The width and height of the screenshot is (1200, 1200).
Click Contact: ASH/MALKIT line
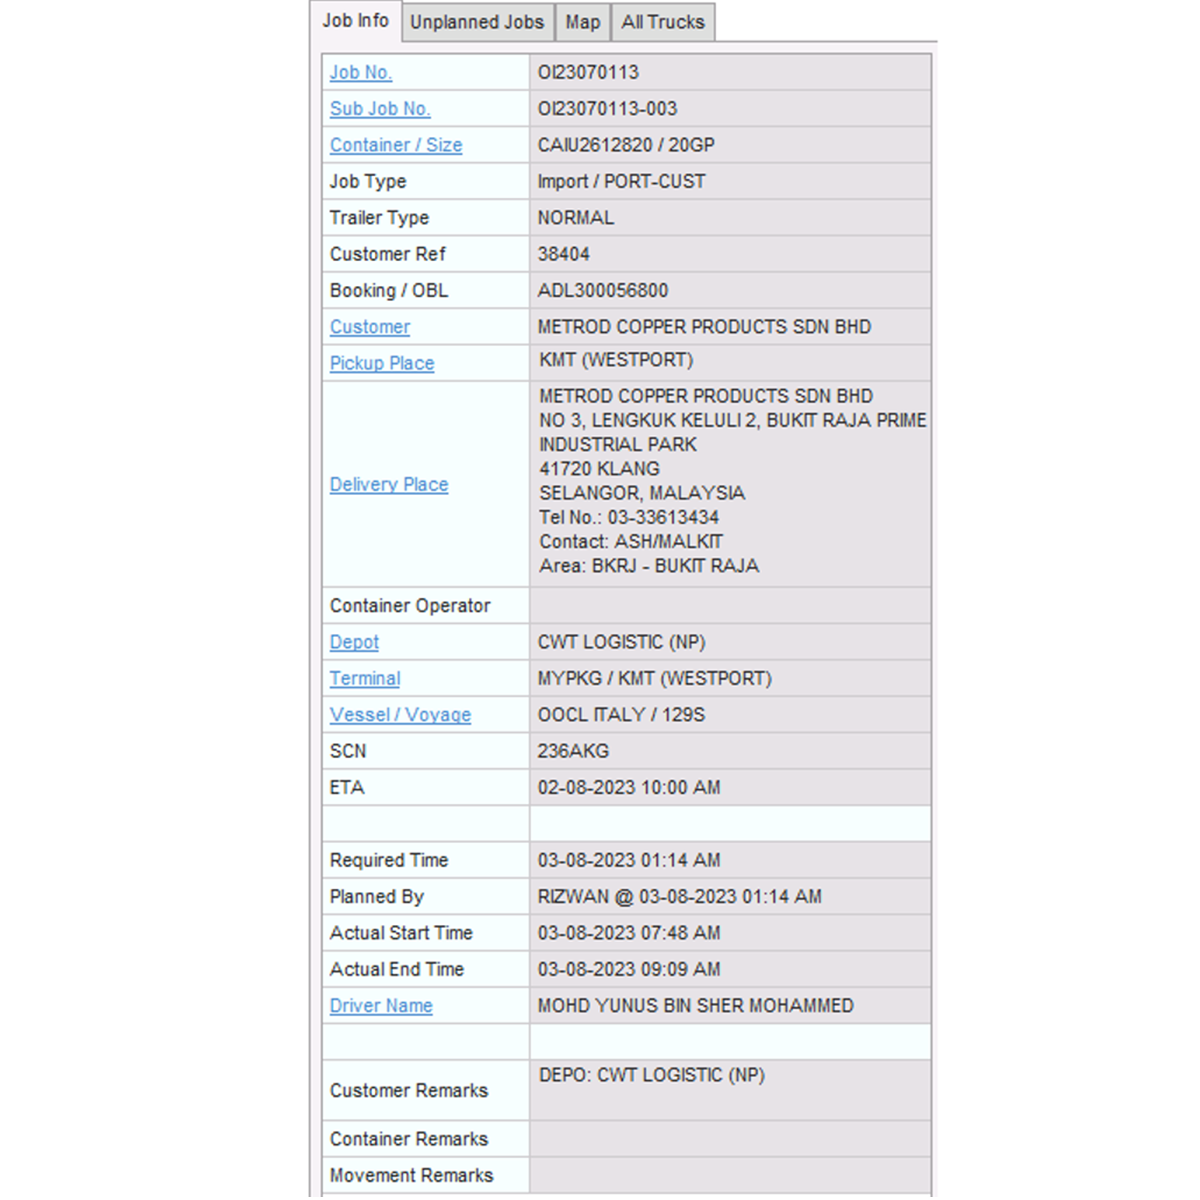coord(631,542)
